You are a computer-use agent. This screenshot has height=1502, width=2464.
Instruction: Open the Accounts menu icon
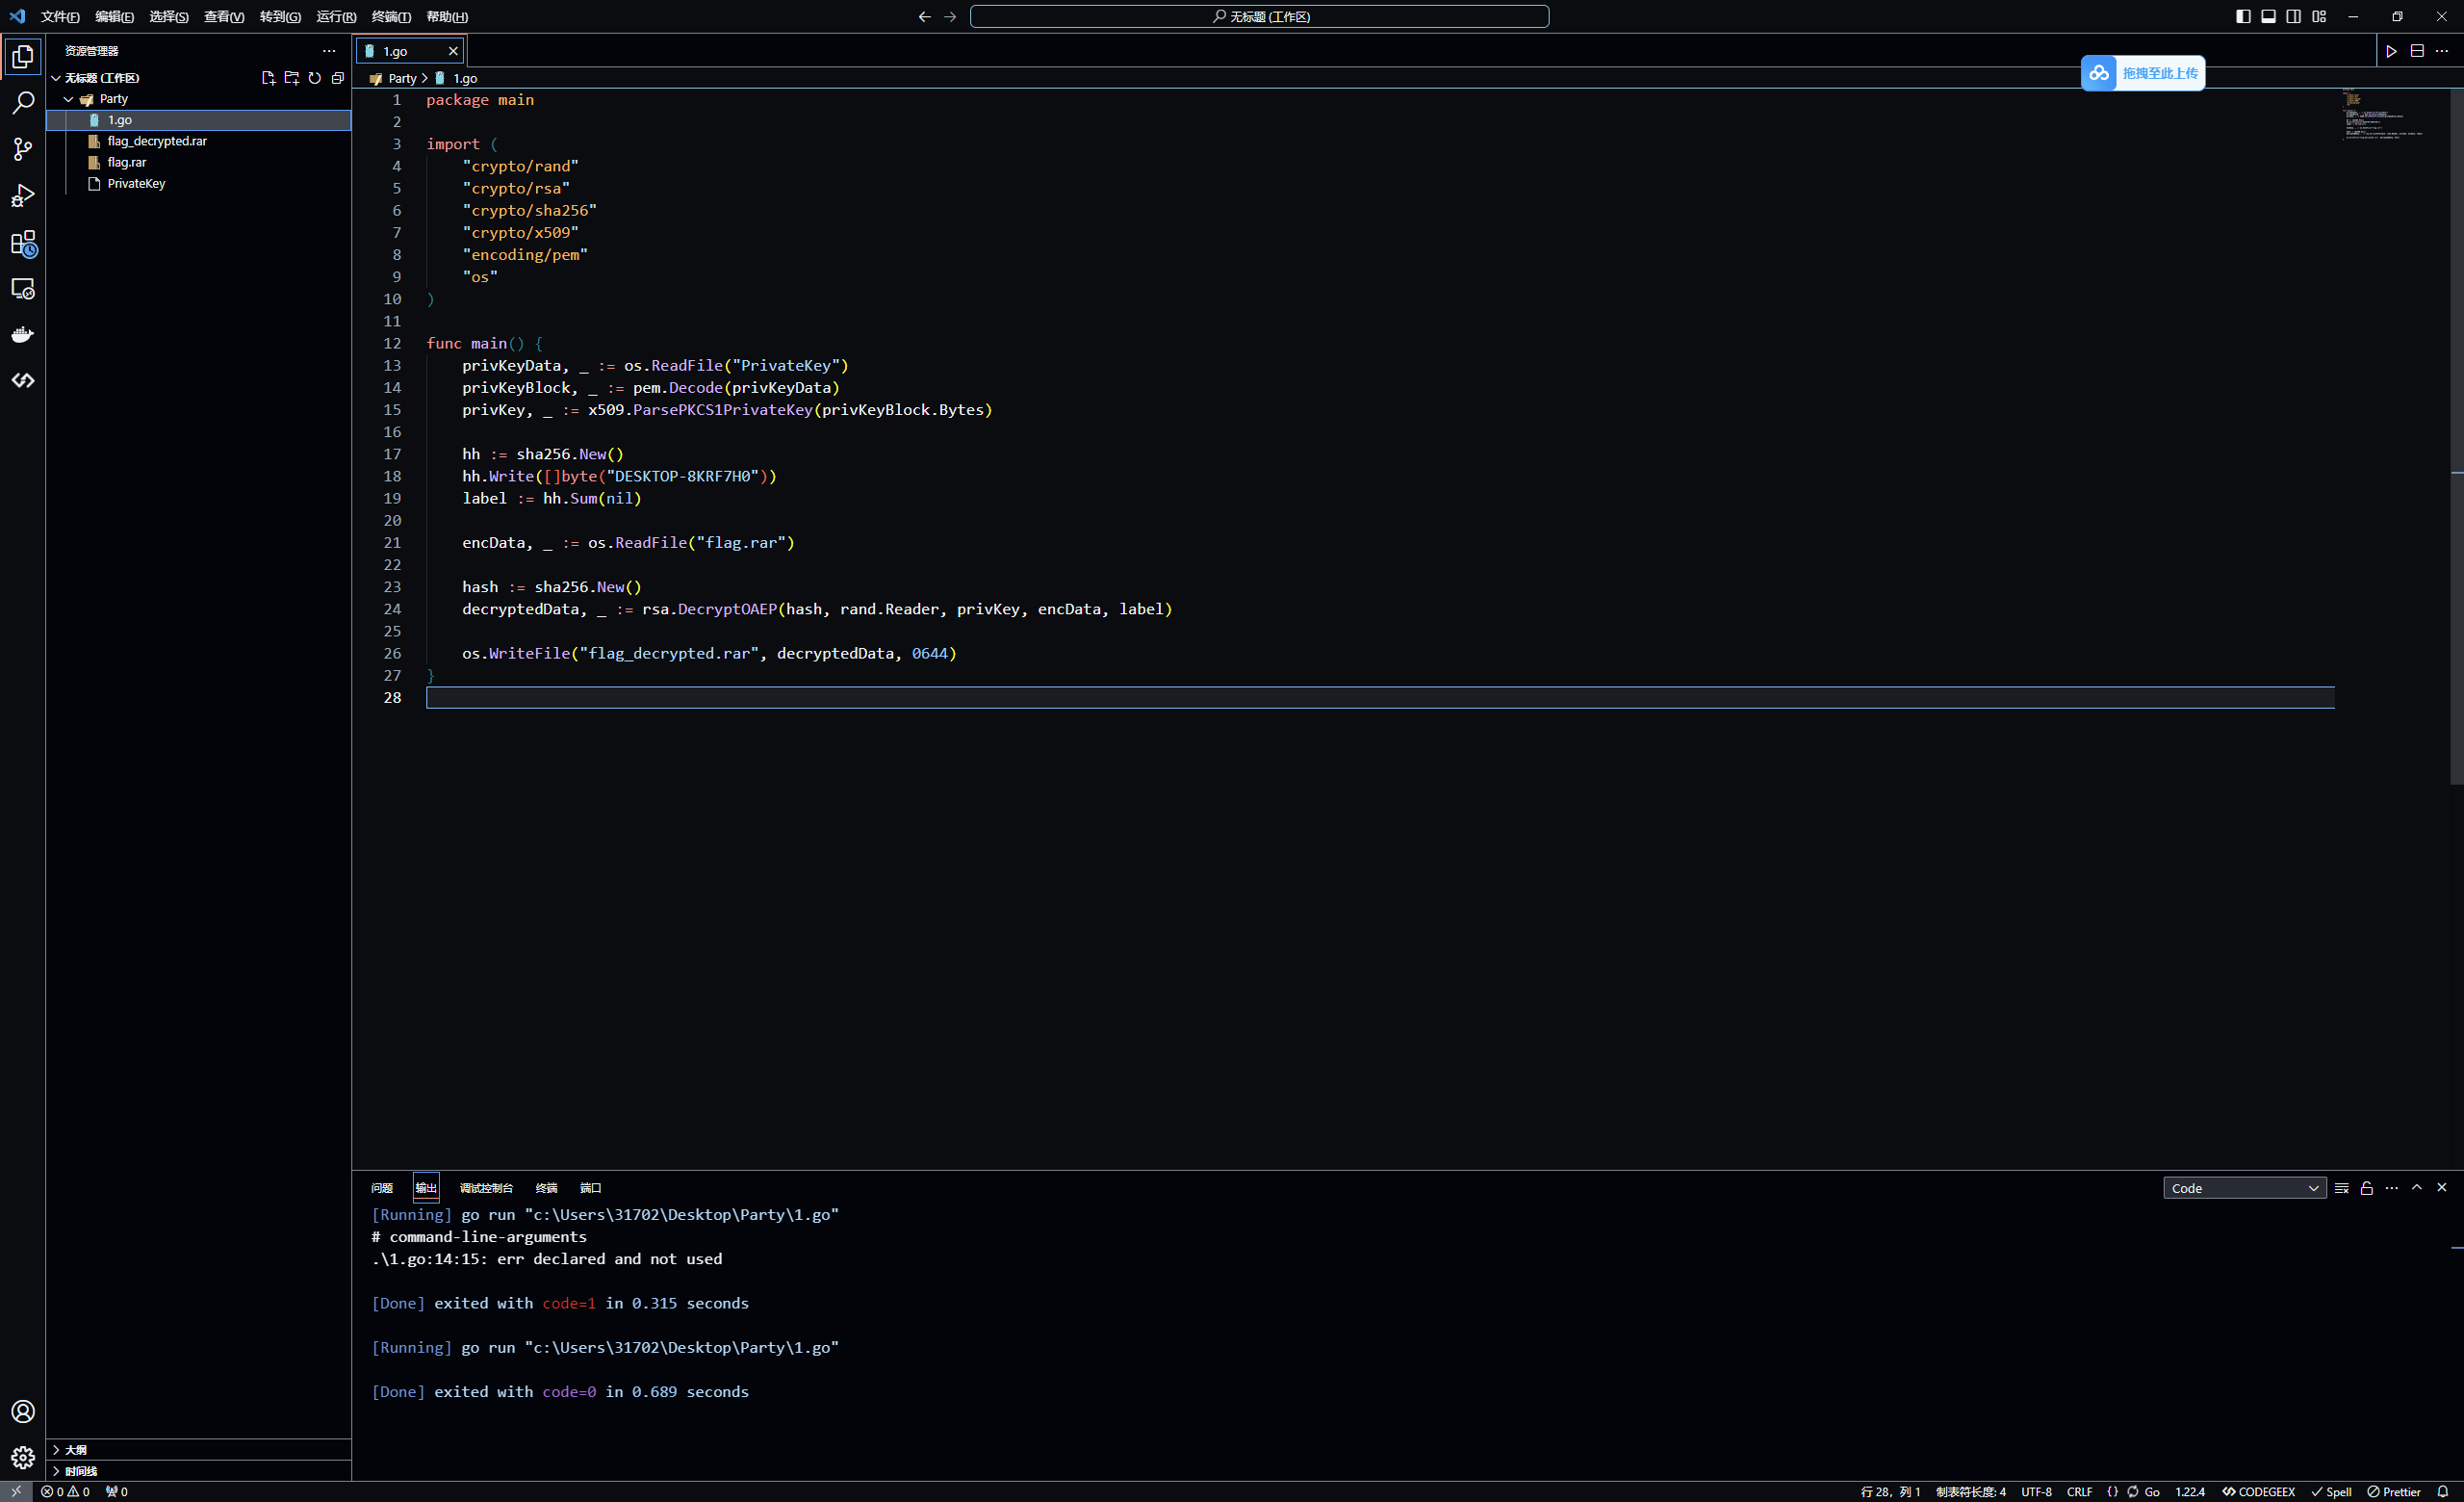click(x=23, y=1411)
